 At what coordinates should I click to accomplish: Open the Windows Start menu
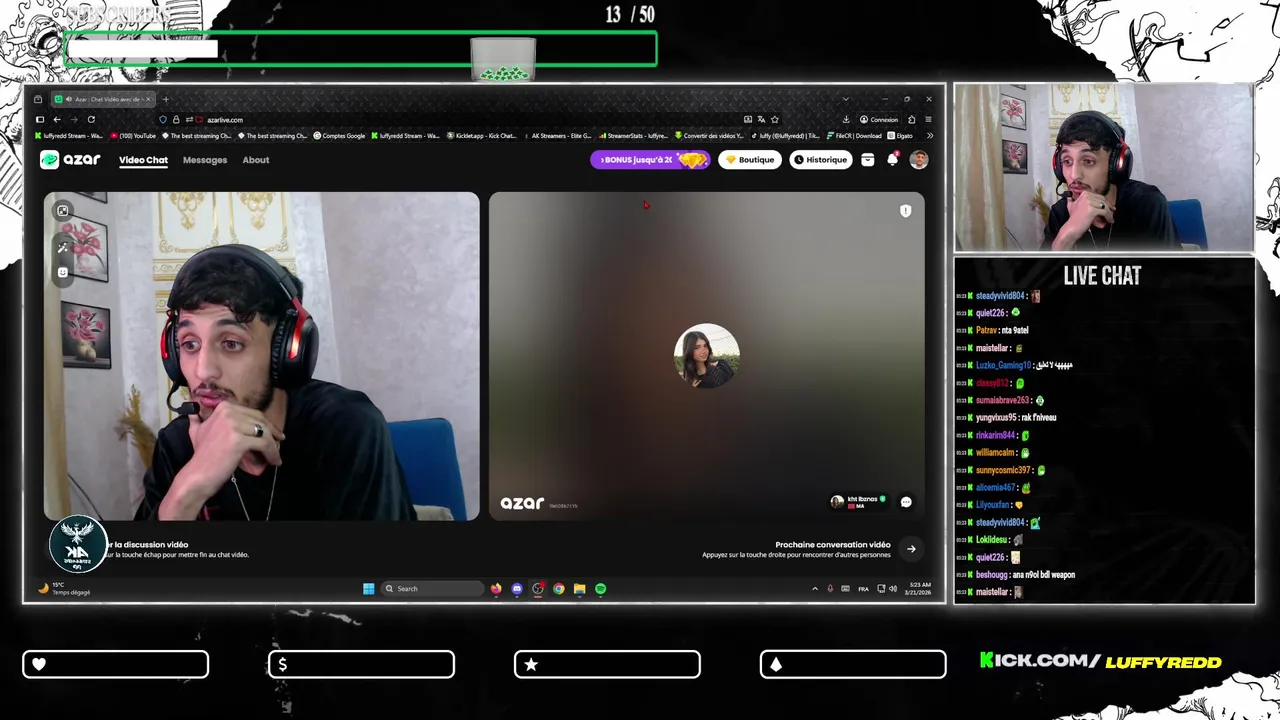pyautogui.click(x=368, y=589)
